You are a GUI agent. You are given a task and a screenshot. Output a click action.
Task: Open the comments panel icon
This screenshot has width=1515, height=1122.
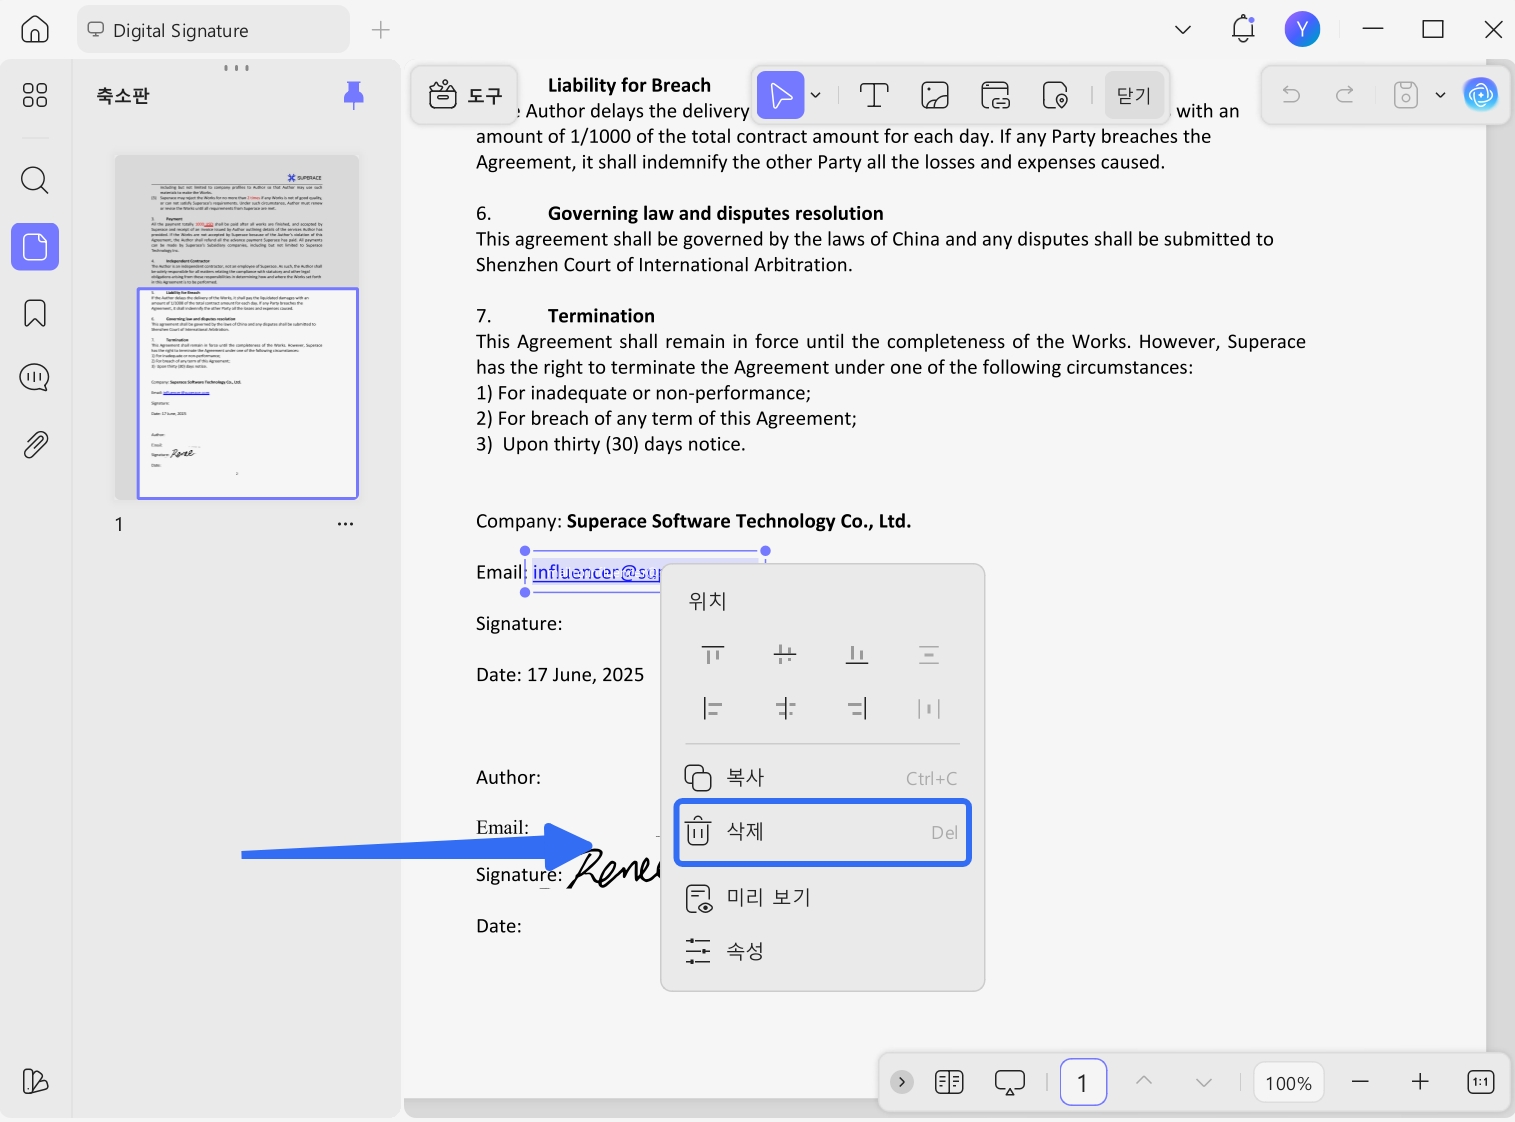(x=35, y=378)
